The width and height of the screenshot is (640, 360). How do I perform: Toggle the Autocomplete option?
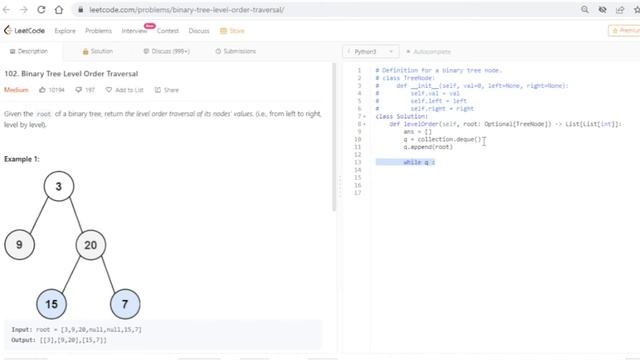[x=428, y=52]
